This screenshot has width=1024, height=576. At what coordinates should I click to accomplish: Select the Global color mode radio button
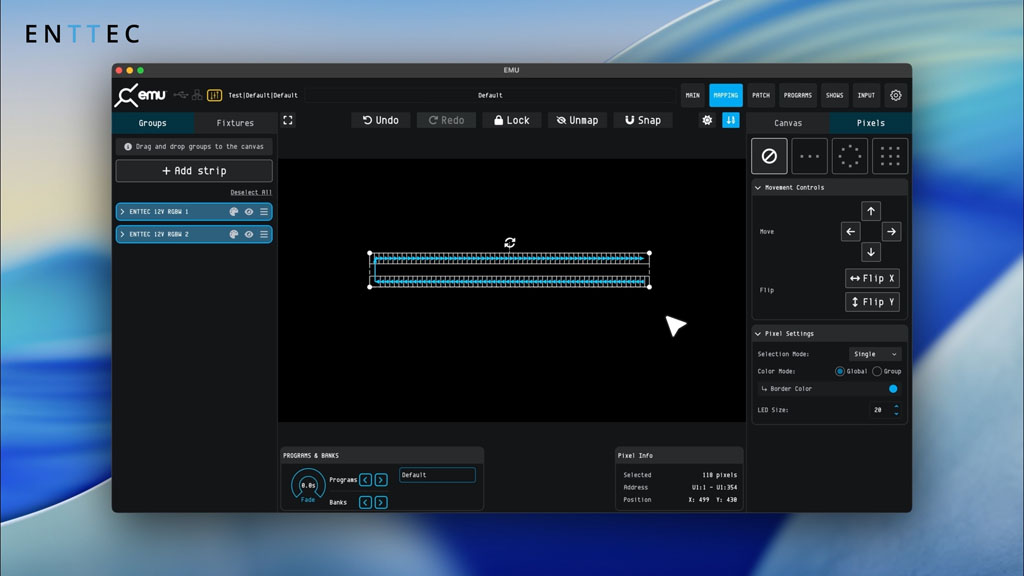pyautogui.click(x=840, y=371)
